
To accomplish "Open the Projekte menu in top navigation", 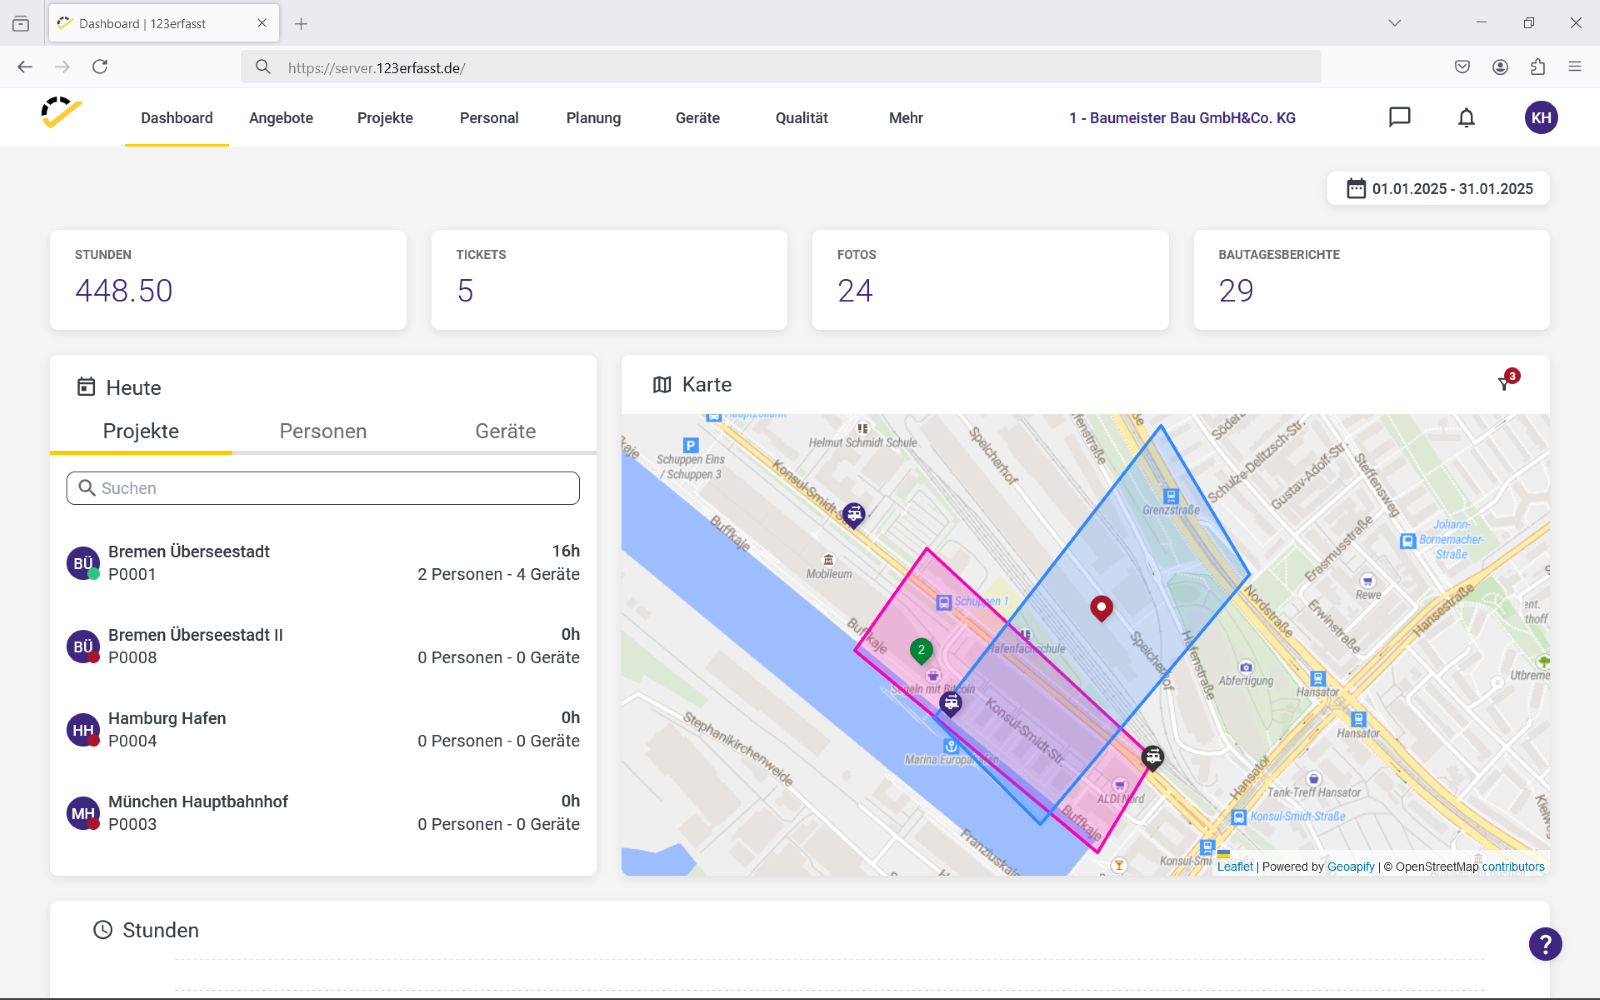I will (385, 118).
